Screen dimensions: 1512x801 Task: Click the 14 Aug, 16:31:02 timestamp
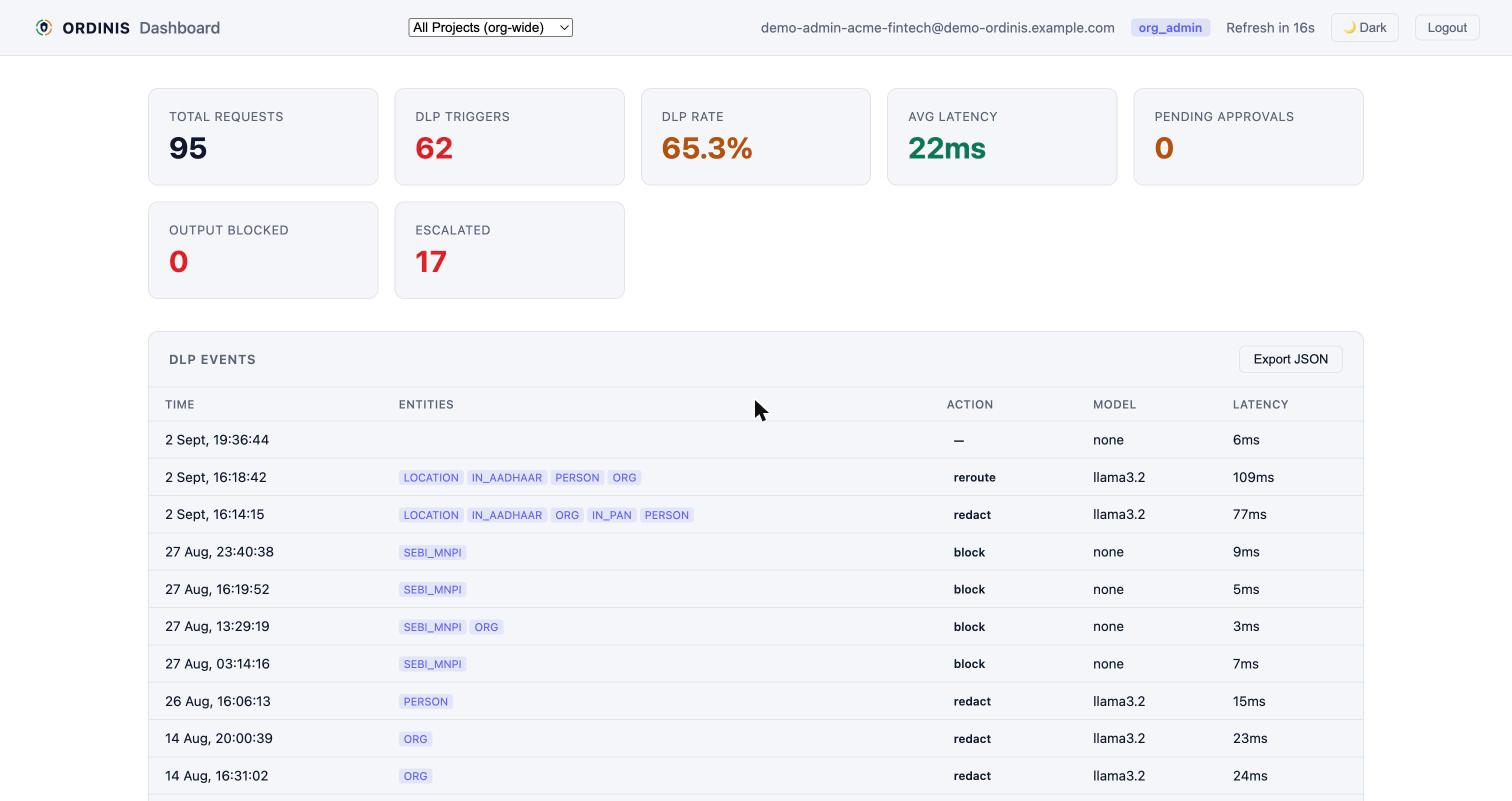point(216,776)
